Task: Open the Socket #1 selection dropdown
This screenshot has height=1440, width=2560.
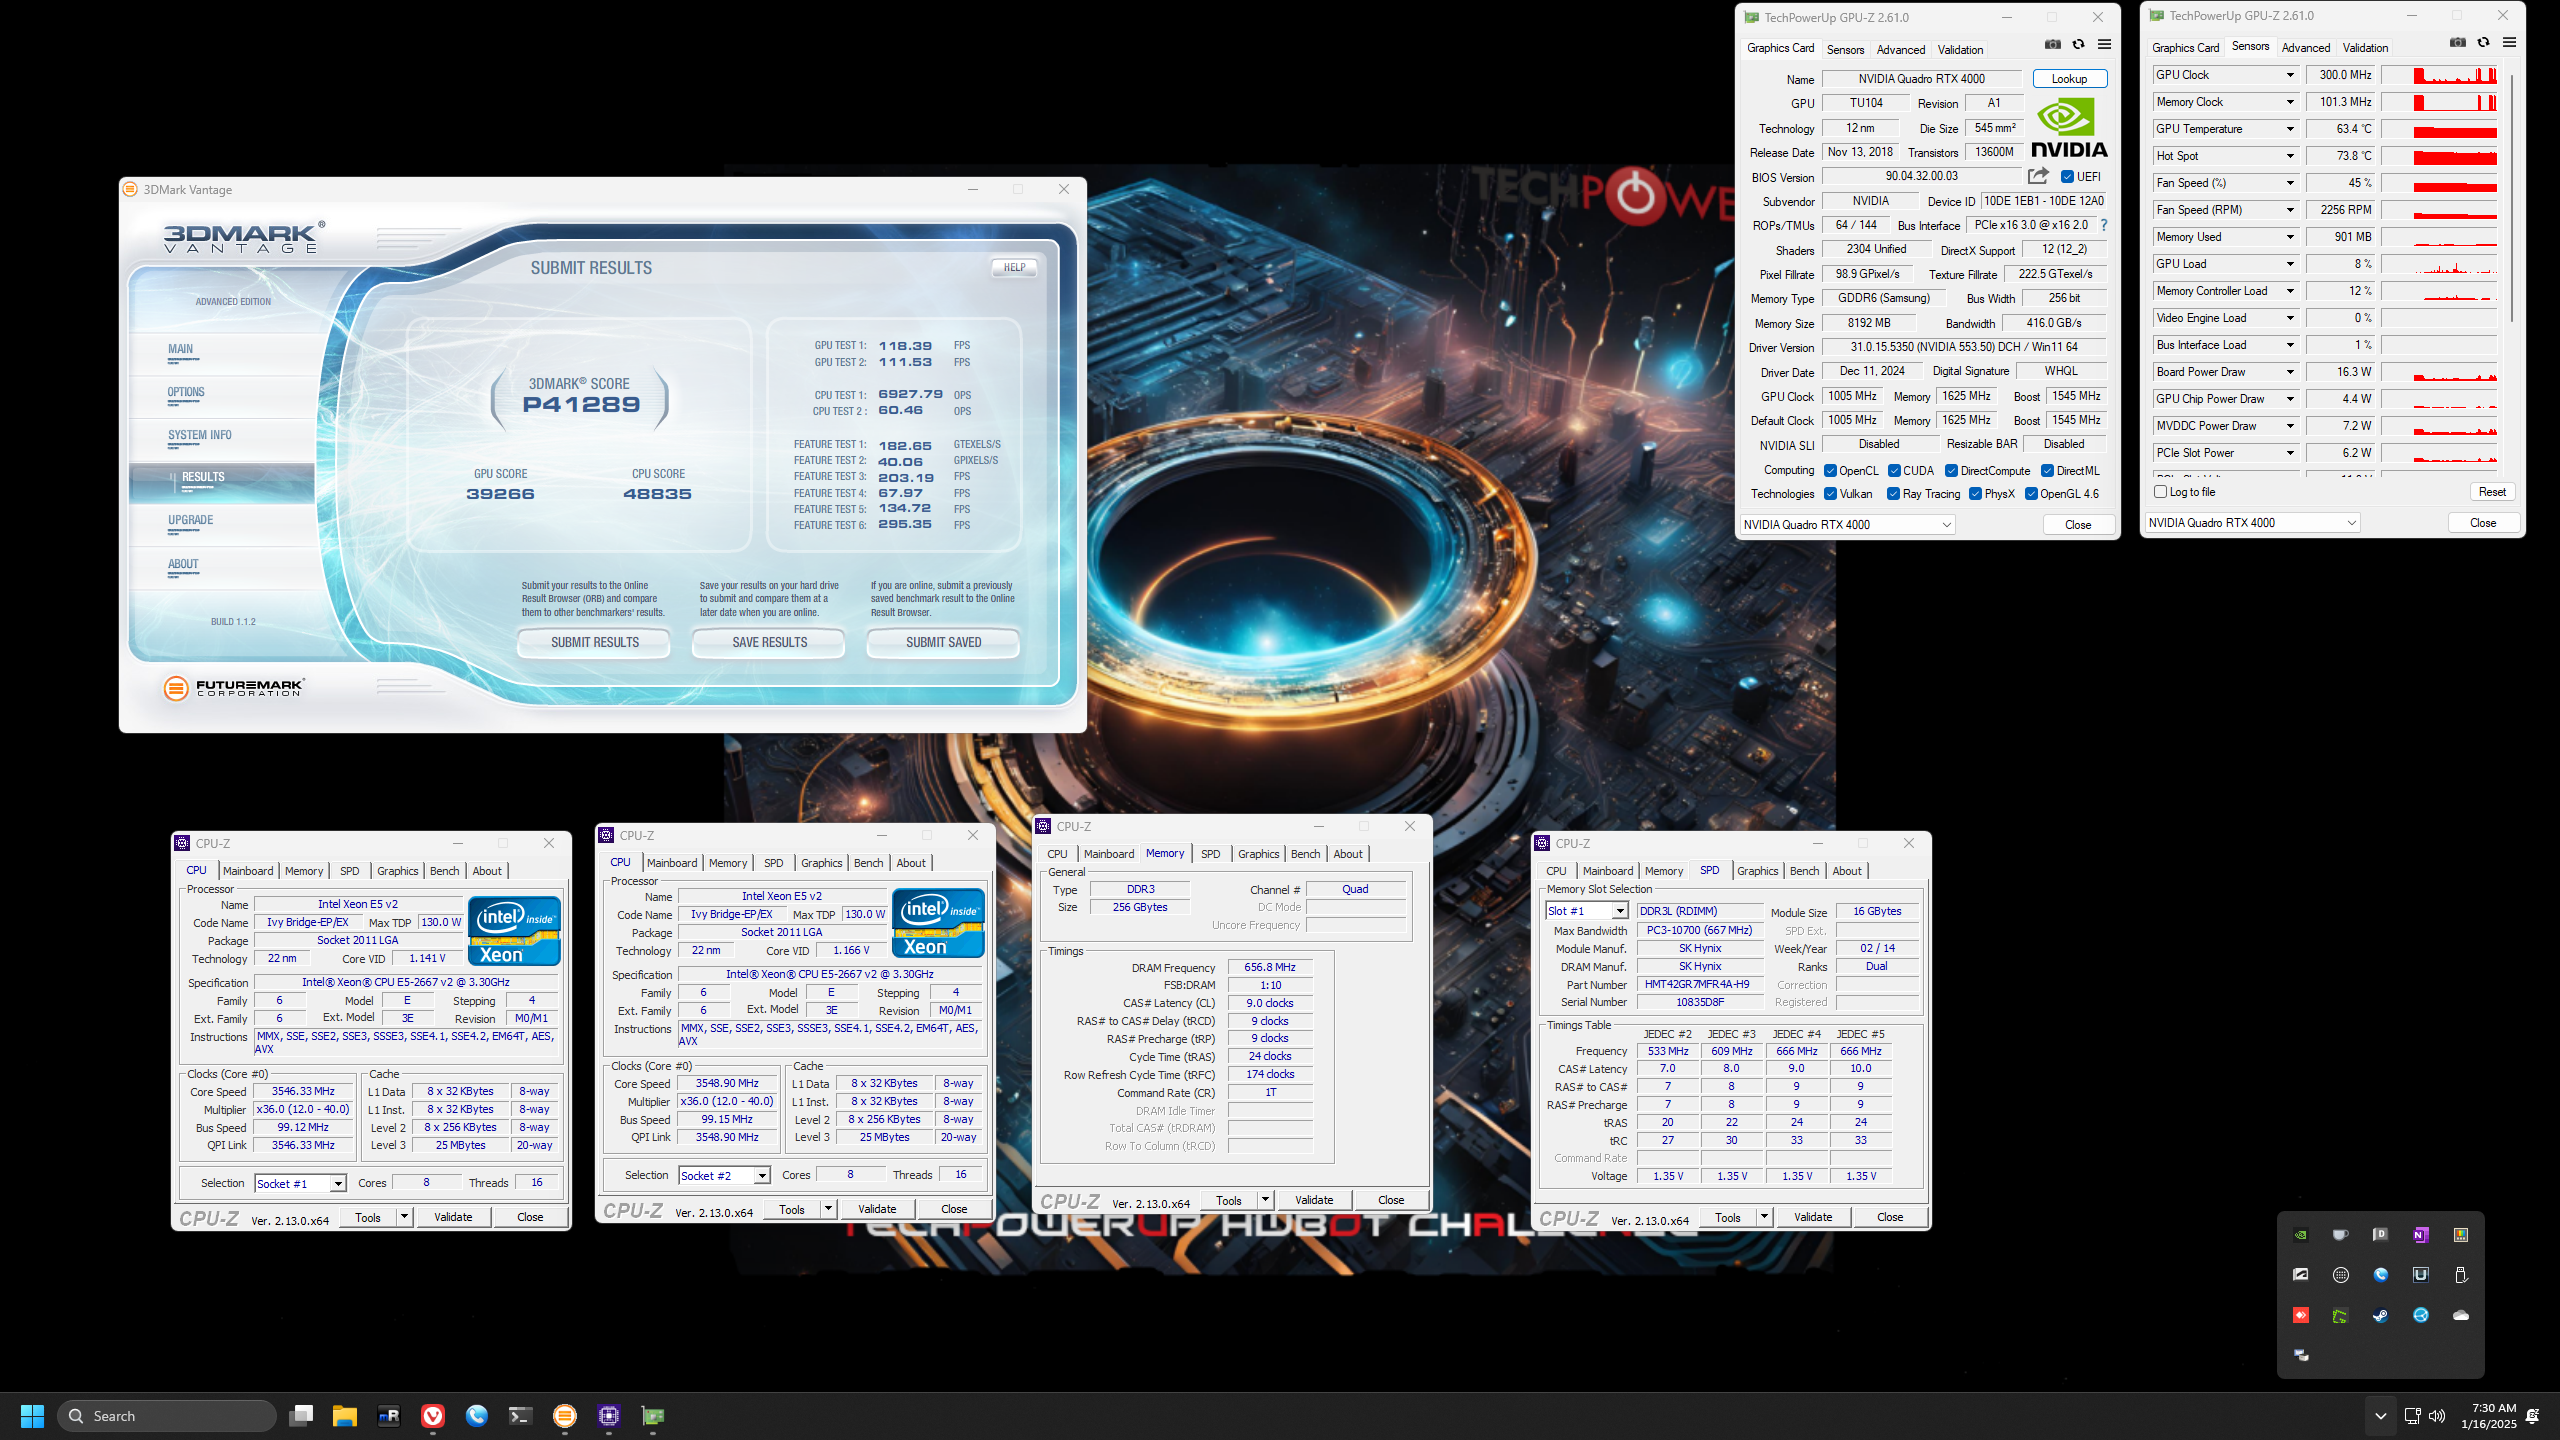Action: point(300,1184)
